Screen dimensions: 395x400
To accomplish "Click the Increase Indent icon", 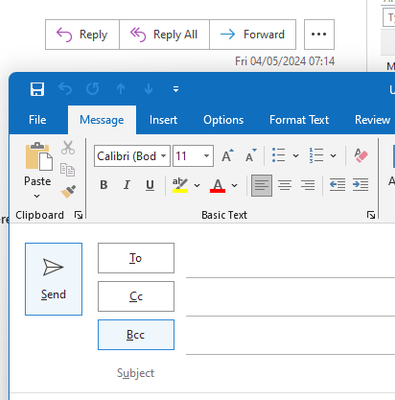I will click(x=360, y=185).
